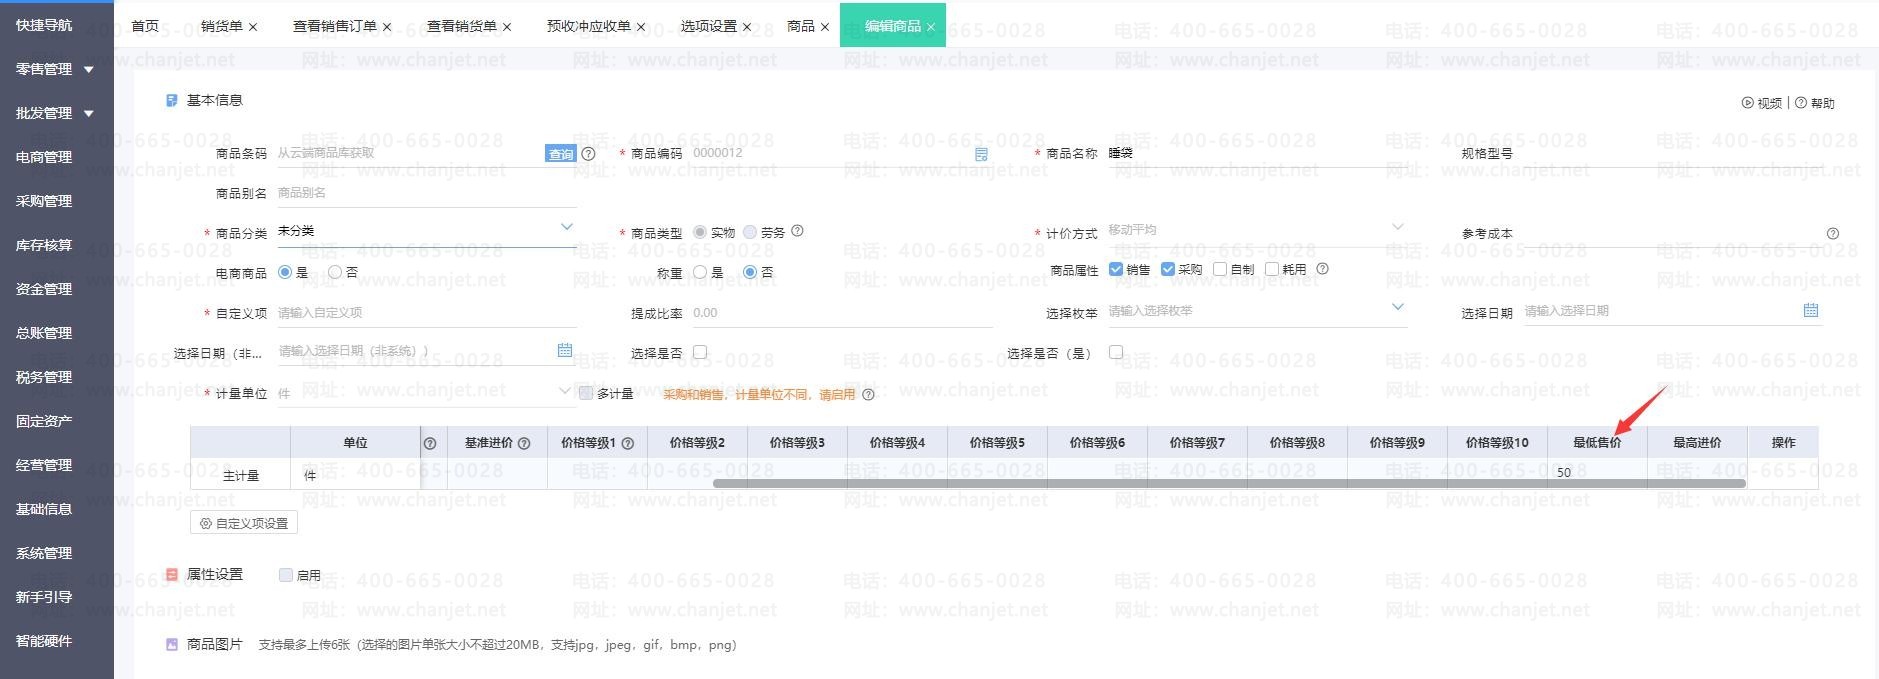Enable the 多计量 checkbox

587,393
